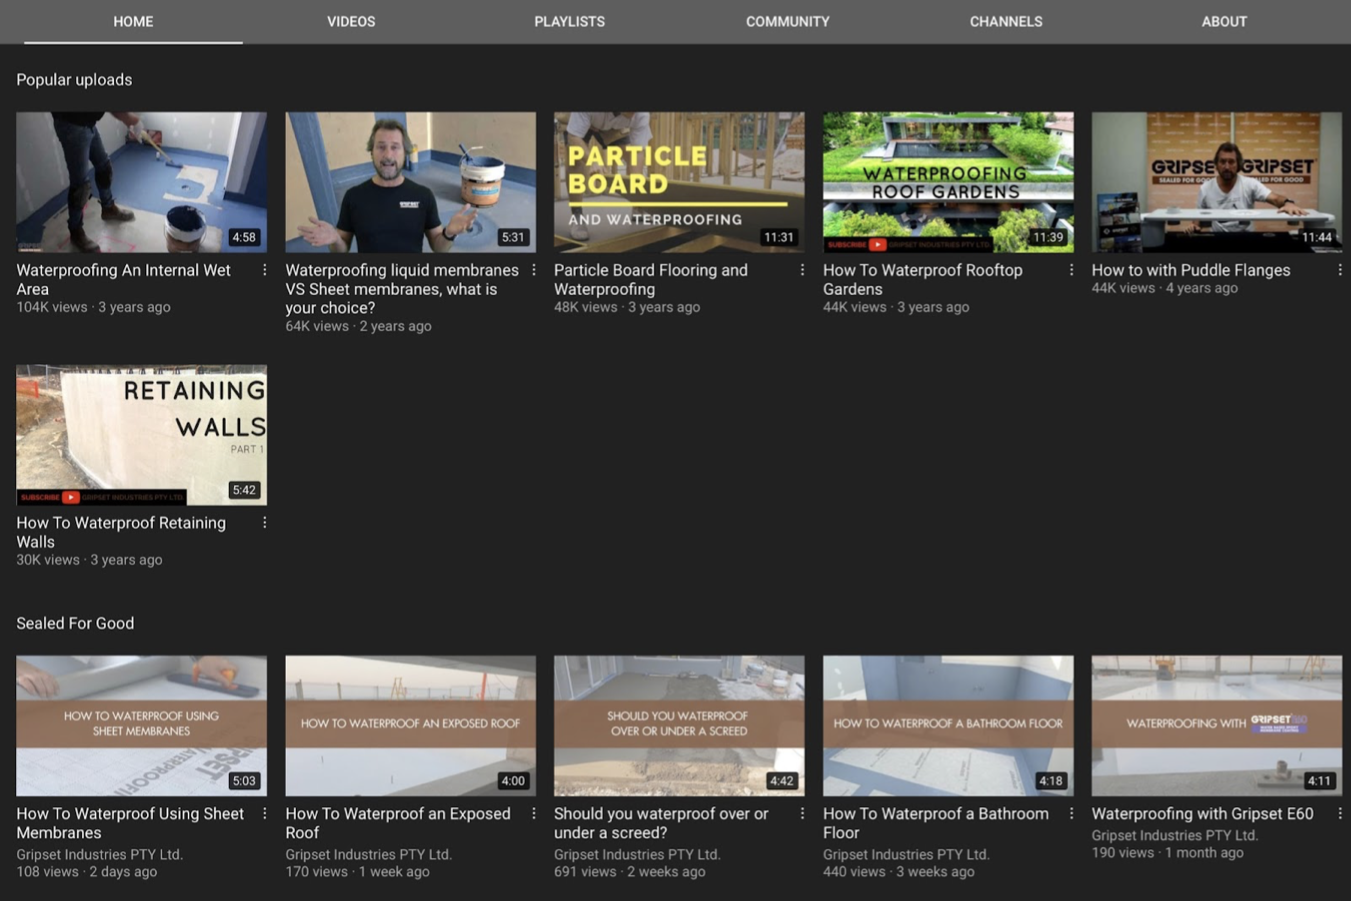Open menu for Bathroom Floor video
The width and height of the screenshot is (1356, 902).
click(x=1071, y=814)
